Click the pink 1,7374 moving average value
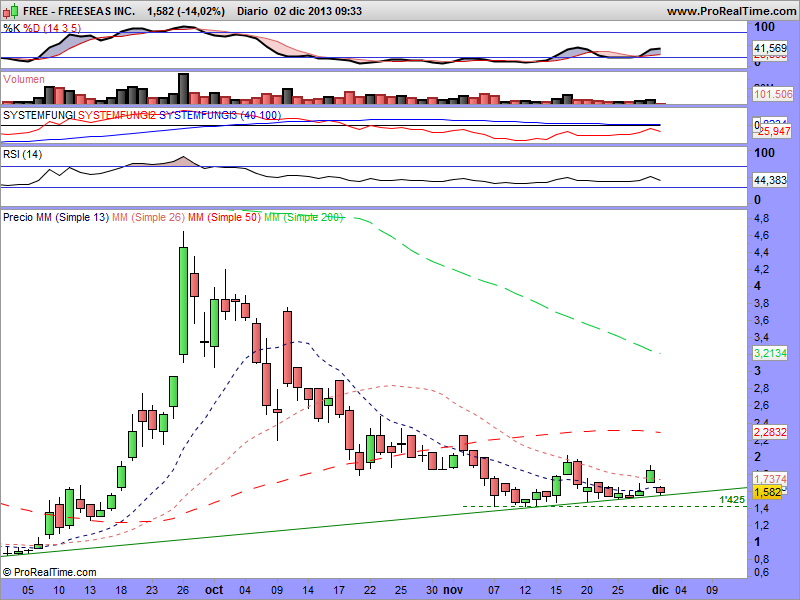 coord(770,479)
